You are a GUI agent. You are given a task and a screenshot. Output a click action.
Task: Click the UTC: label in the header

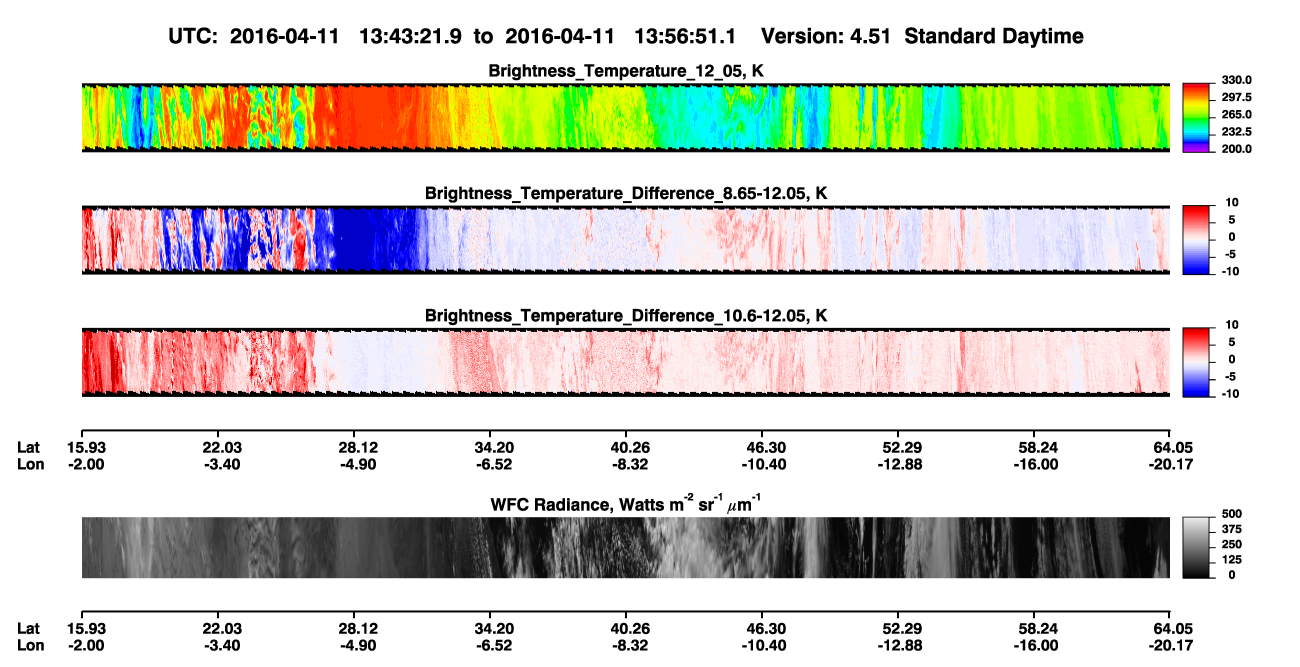point(193,37)
